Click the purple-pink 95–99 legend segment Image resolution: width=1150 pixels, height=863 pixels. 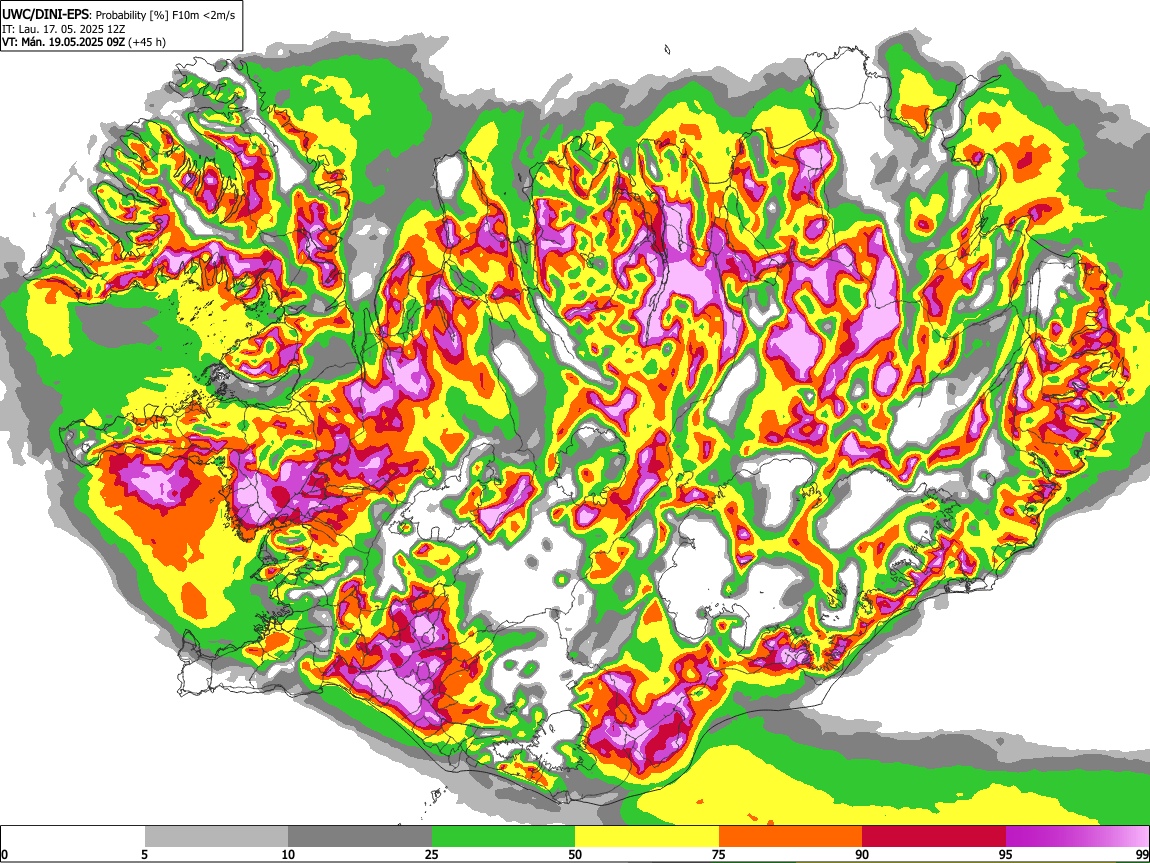pyautogui.click(x=1077, y=837)
